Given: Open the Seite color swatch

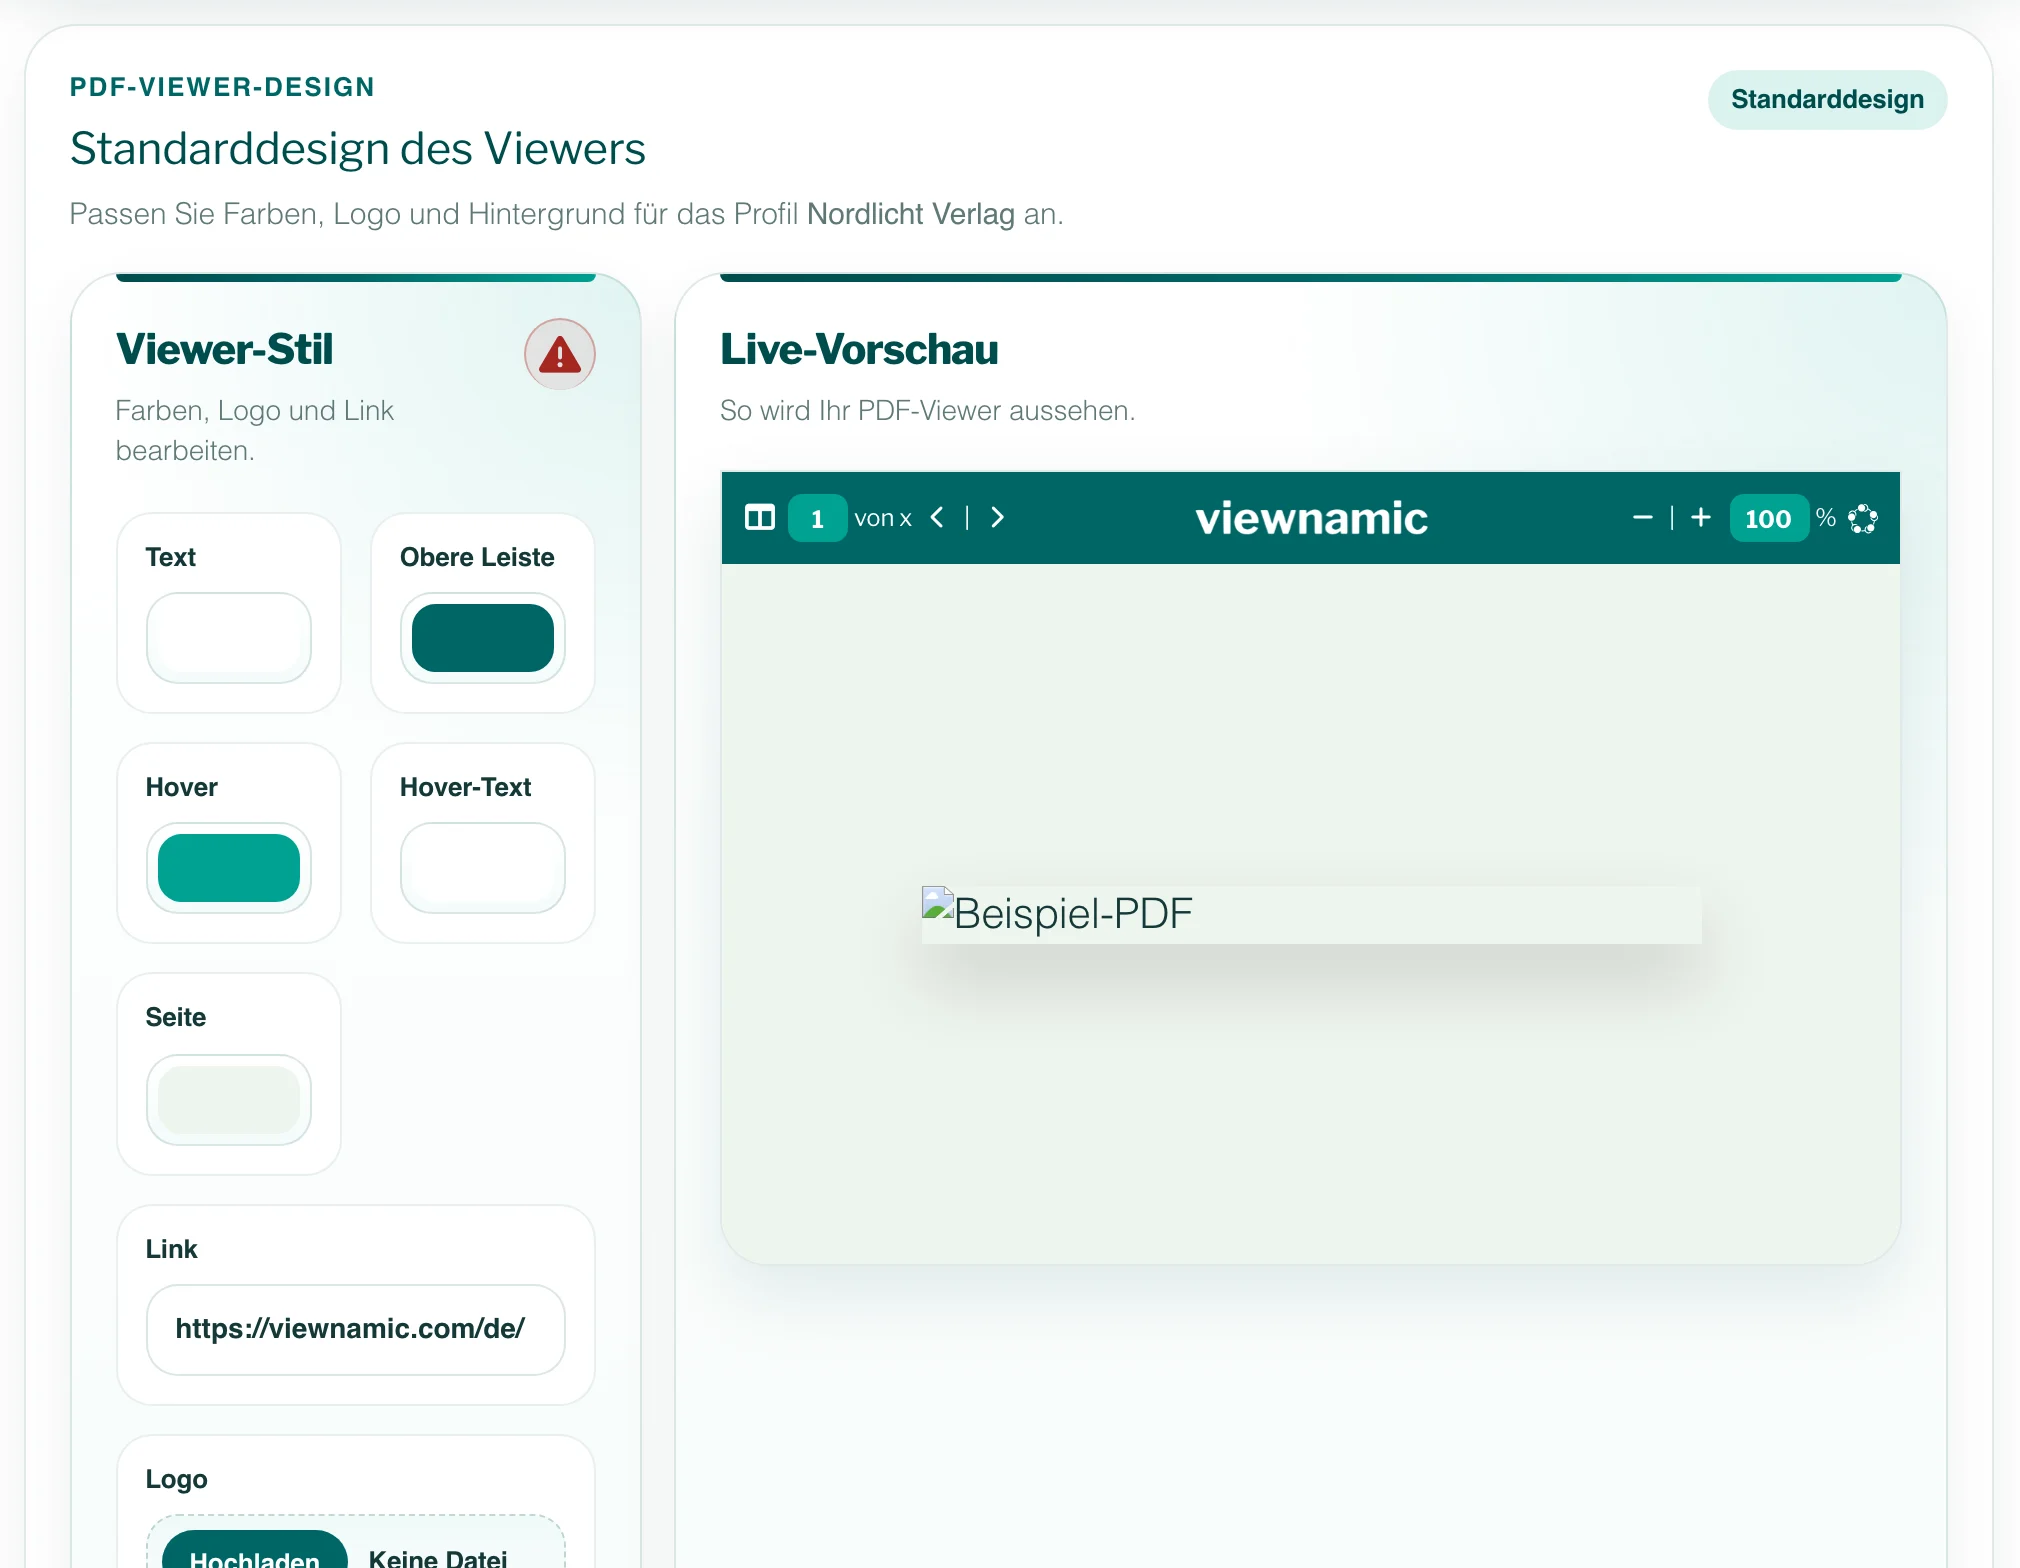Looking at the screenshot, I should [229, 1100].
